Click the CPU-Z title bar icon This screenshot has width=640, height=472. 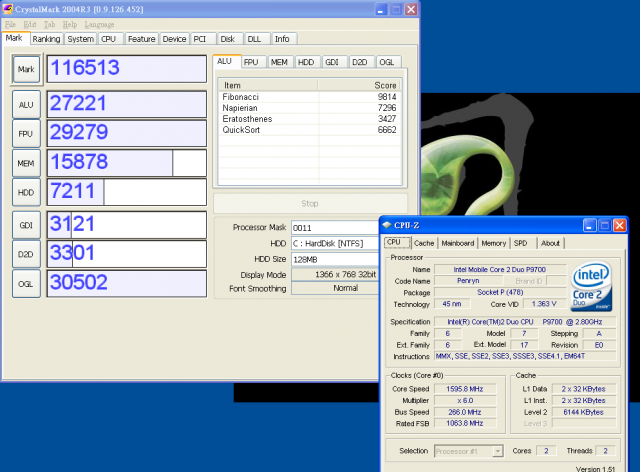click(x=387, y=225)
